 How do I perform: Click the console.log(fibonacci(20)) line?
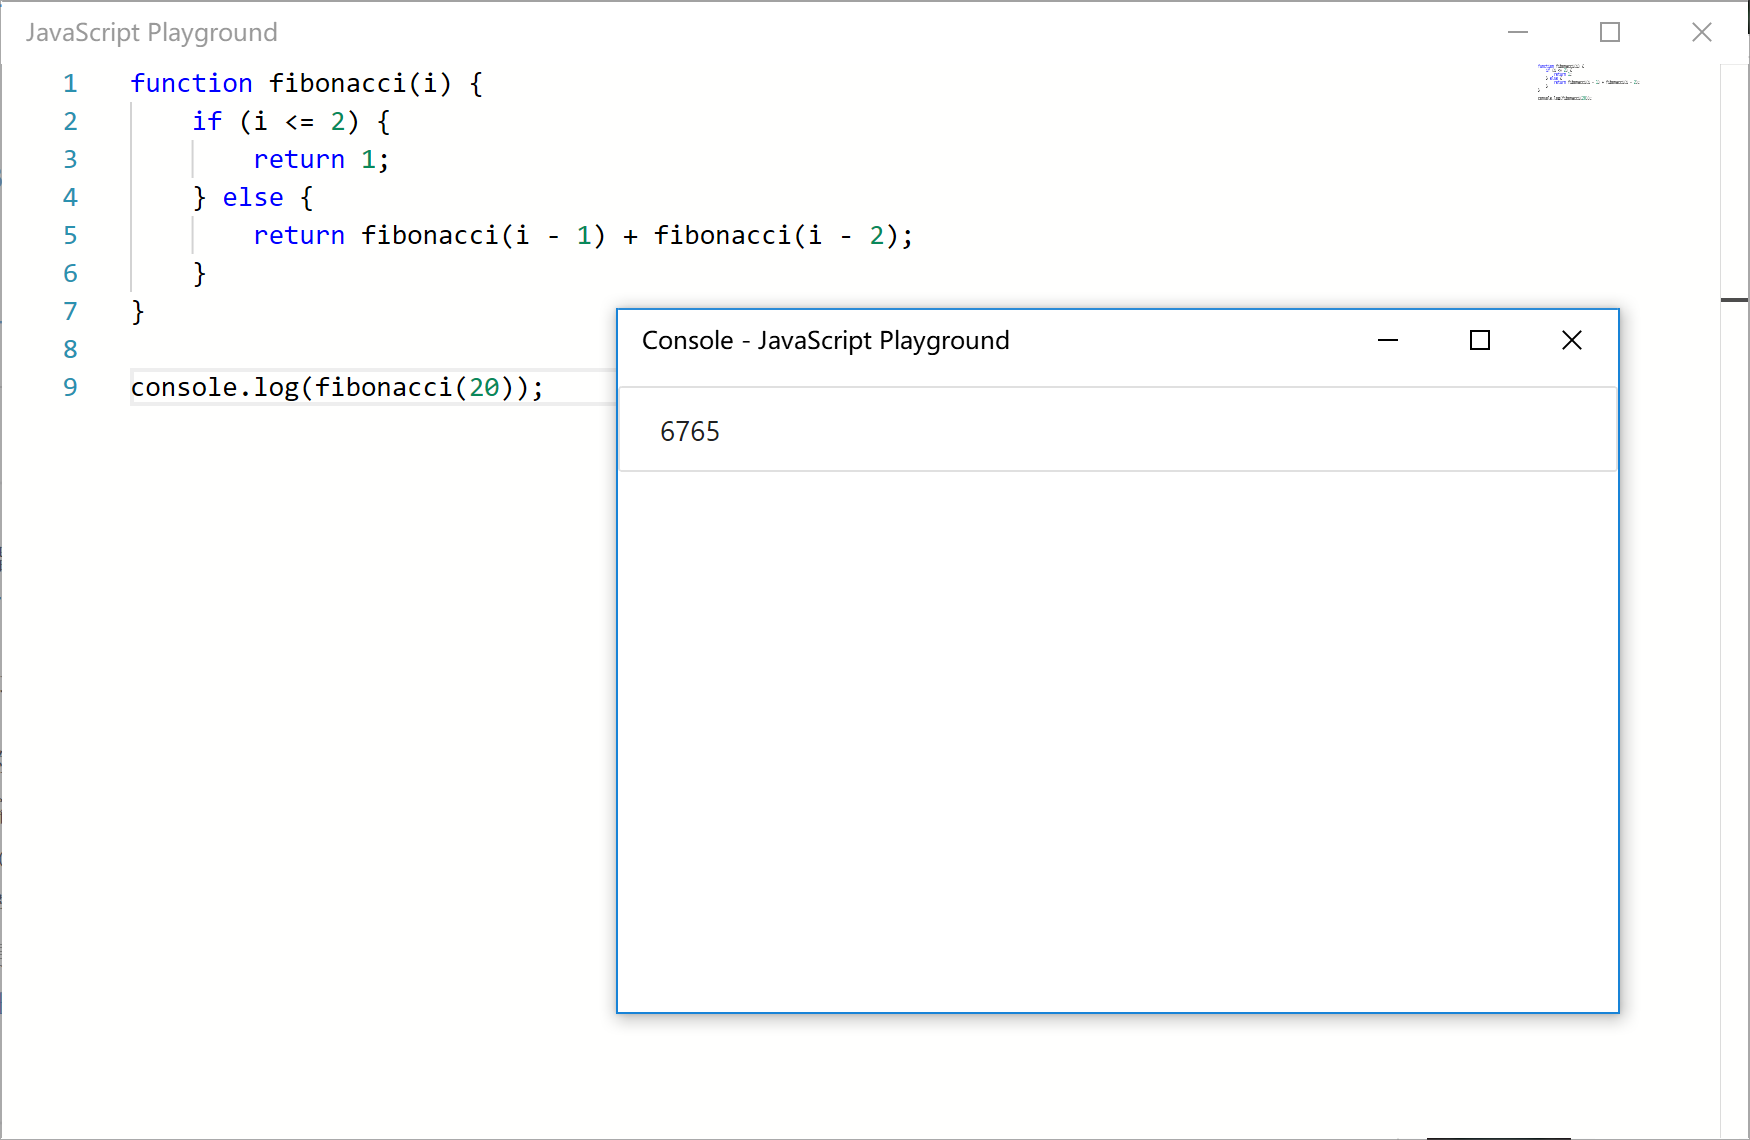coord(337,388)
